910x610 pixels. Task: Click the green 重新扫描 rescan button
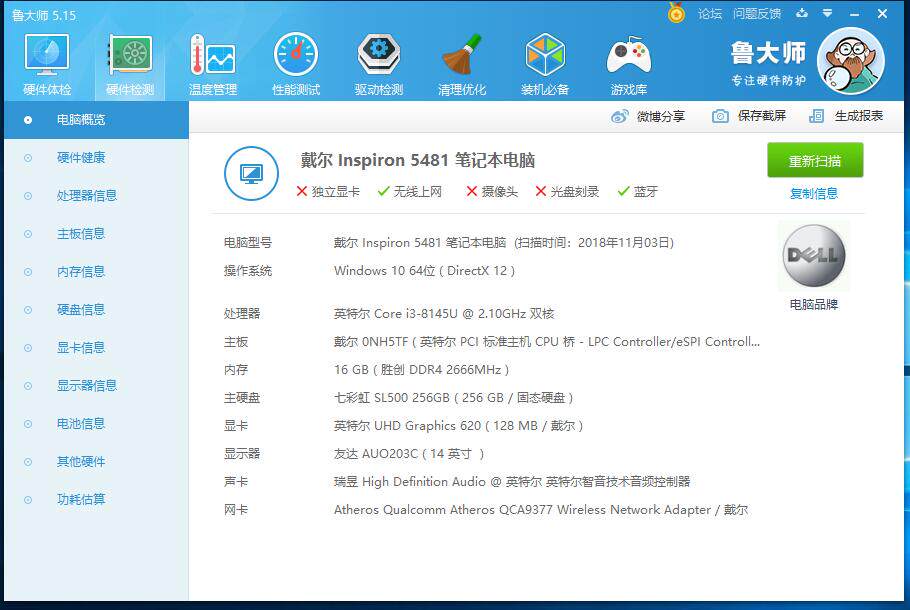815,160
